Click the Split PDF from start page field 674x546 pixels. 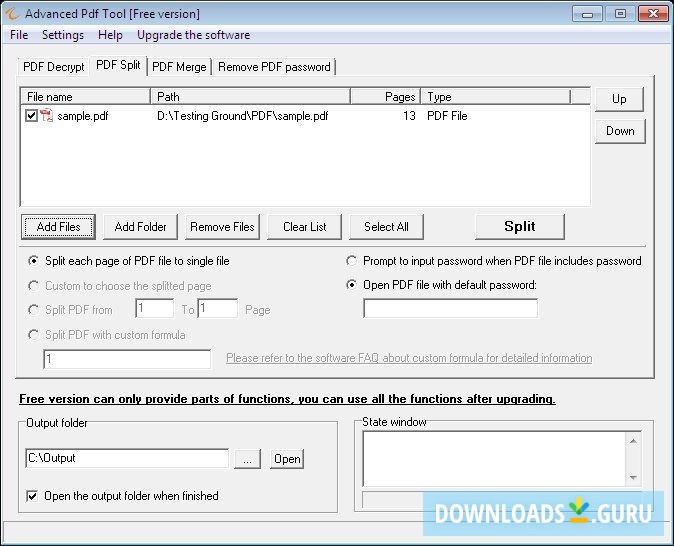tap(154, 309)
